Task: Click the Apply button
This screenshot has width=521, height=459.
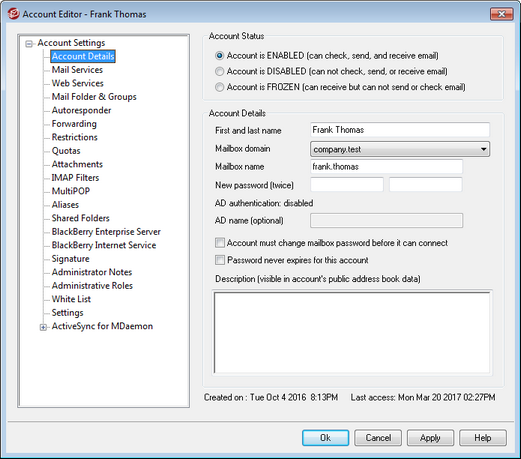Action: [x=430, y=438]
